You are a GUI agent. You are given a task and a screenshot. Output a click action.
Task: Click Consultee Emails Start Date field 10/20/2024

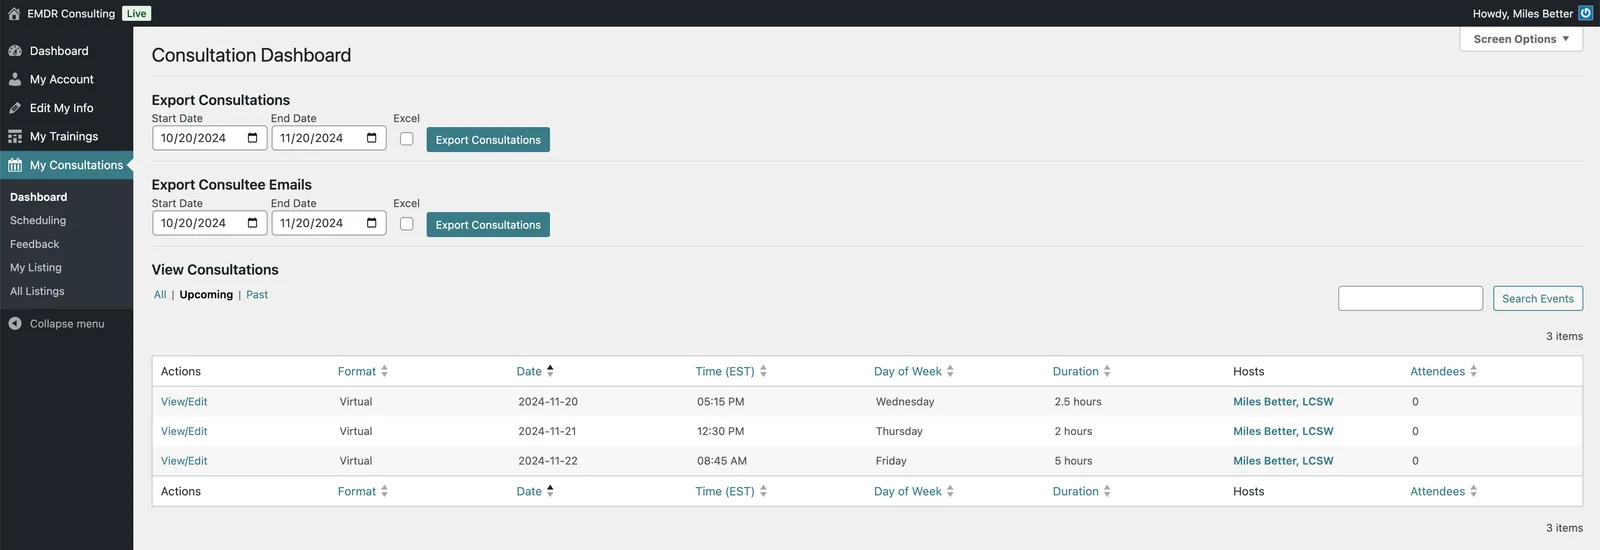209,223
